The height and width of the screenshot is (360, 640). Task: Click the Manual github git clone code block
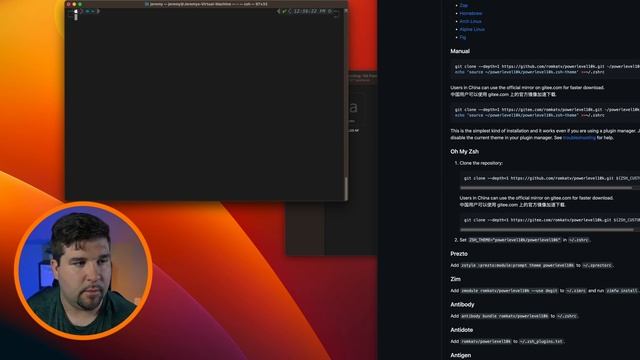[x=545, y=69]
